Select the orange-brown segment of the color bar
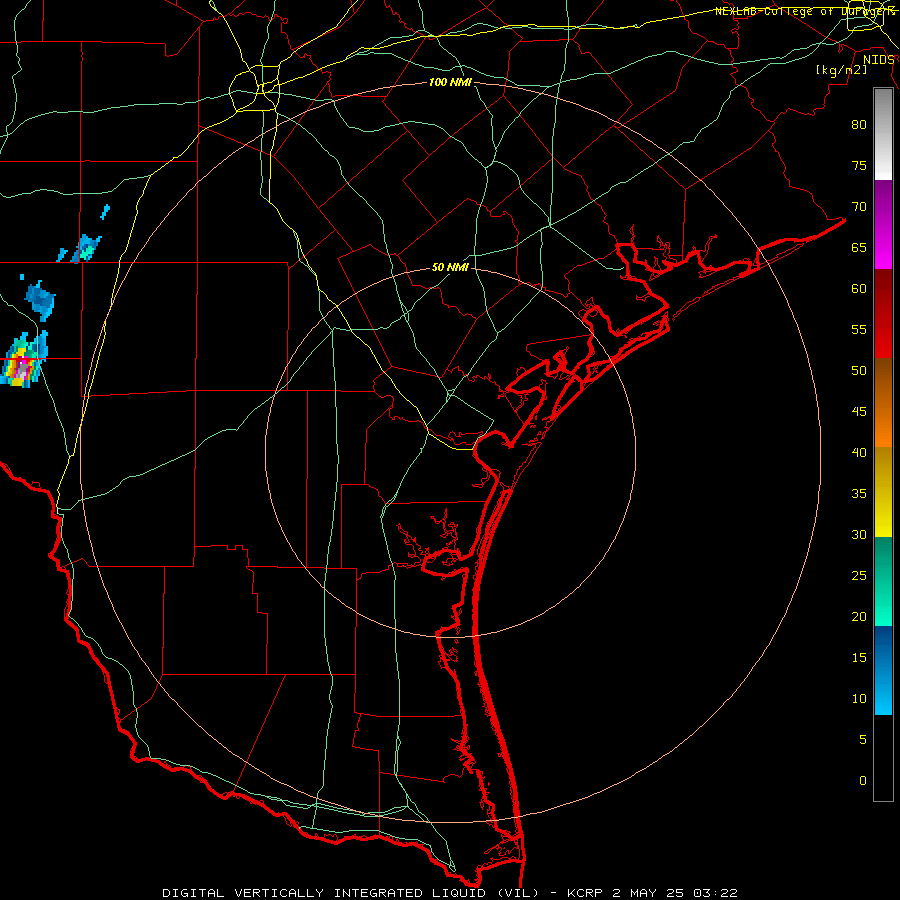 [x=883, y=402]
